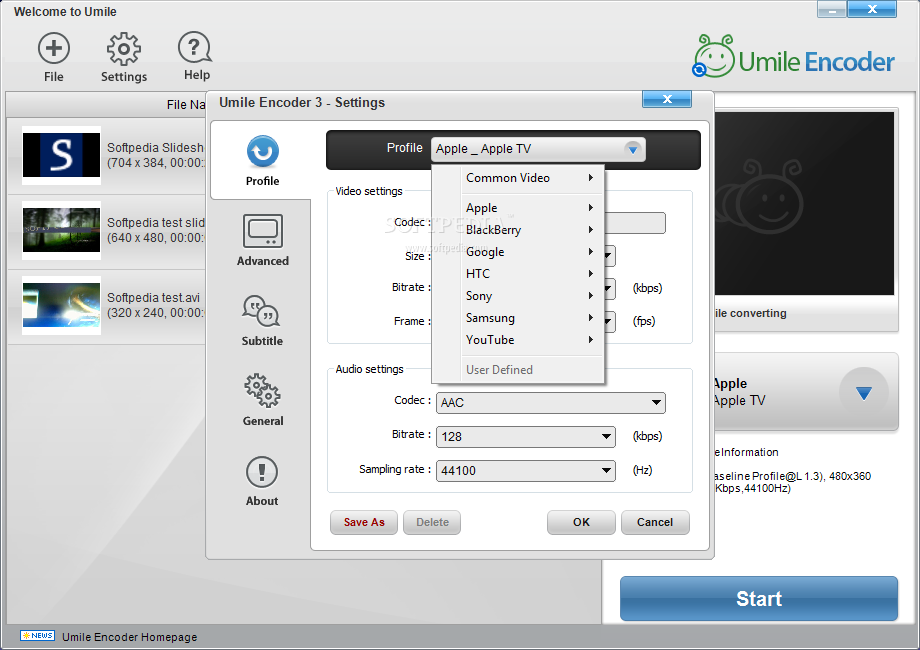
Task: Open the Sampling rate 44100 dropdown
Action: click(525, 470)
